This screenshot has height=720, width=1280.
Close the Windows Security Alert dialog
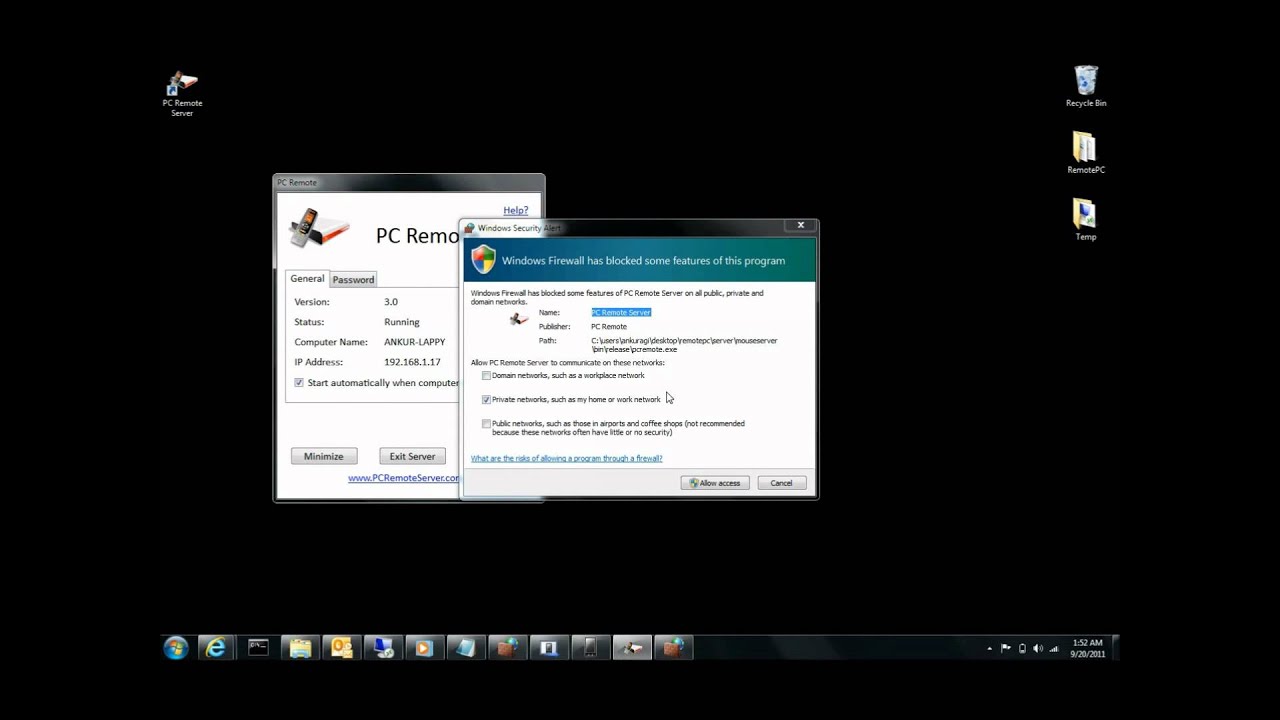coord(800,225)
